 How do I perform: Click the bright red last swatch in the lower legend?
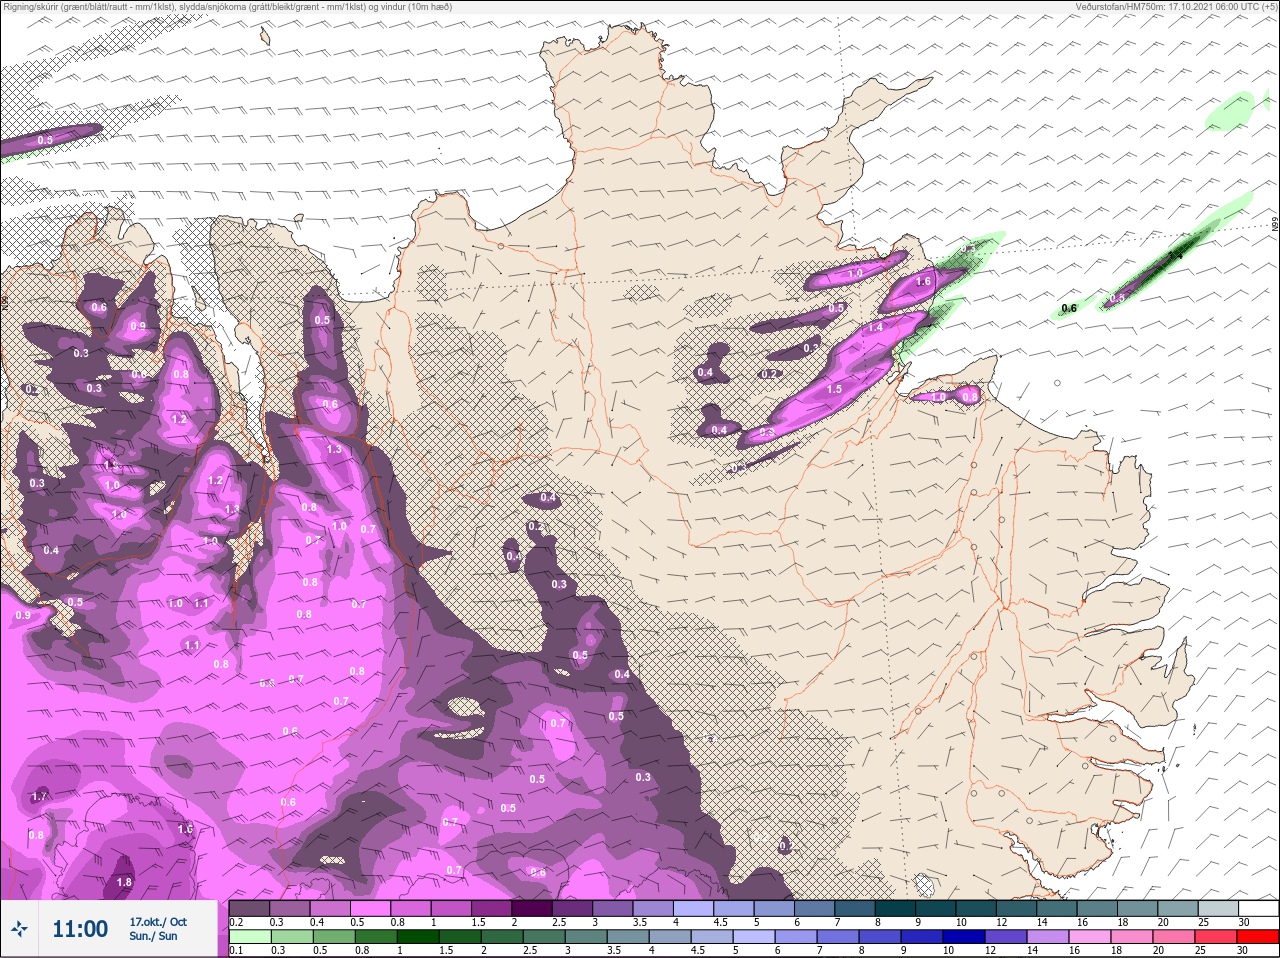point(1257,937)
